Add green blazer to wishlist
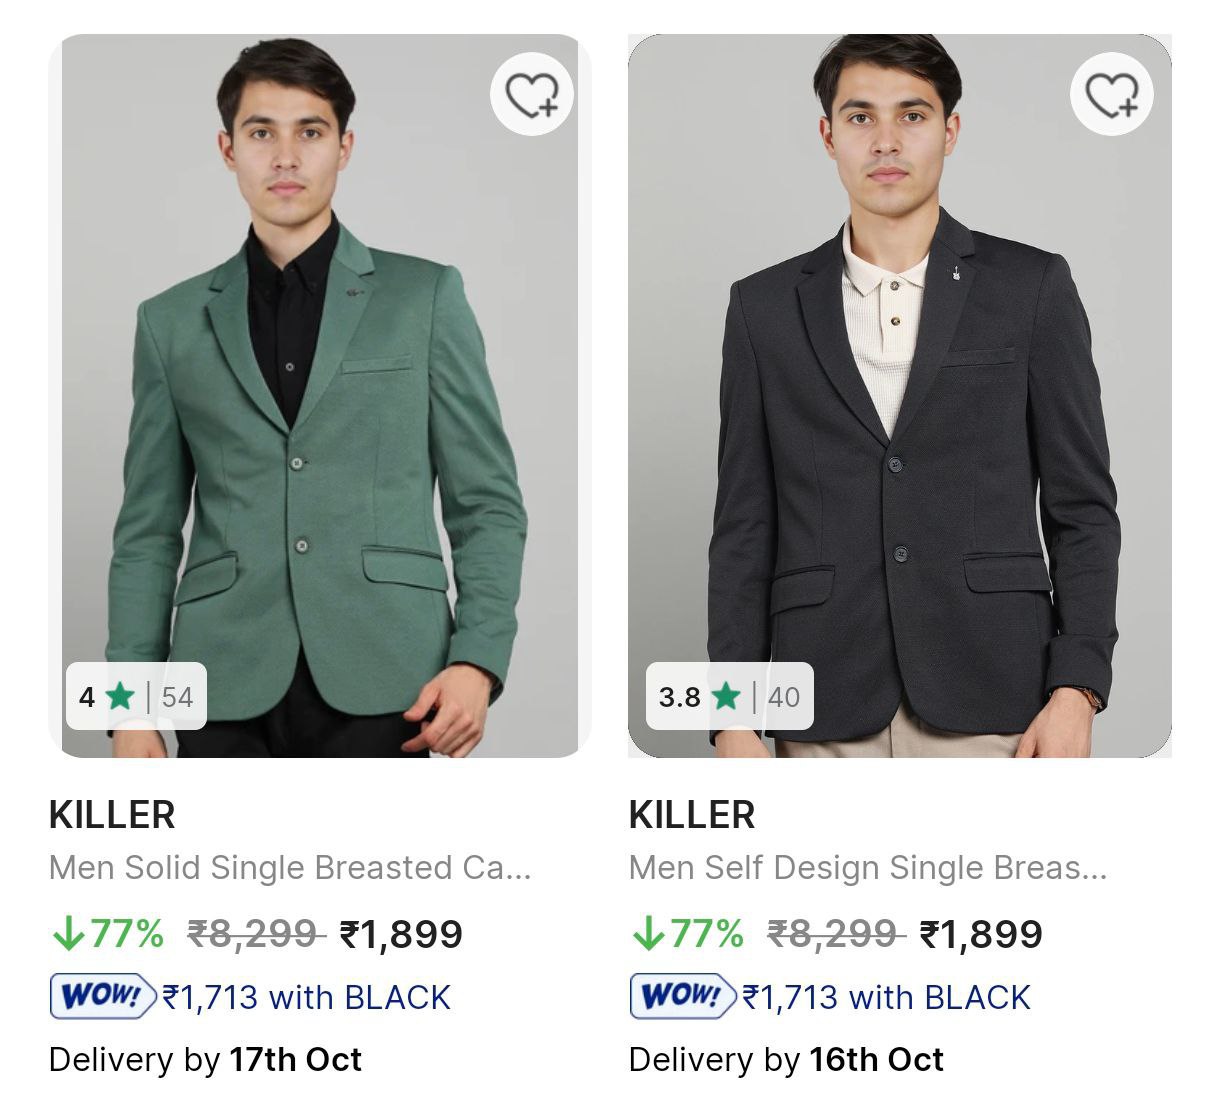This screenshot has height=1107, width=1220. pyautogui.click(x=531, y=95)
